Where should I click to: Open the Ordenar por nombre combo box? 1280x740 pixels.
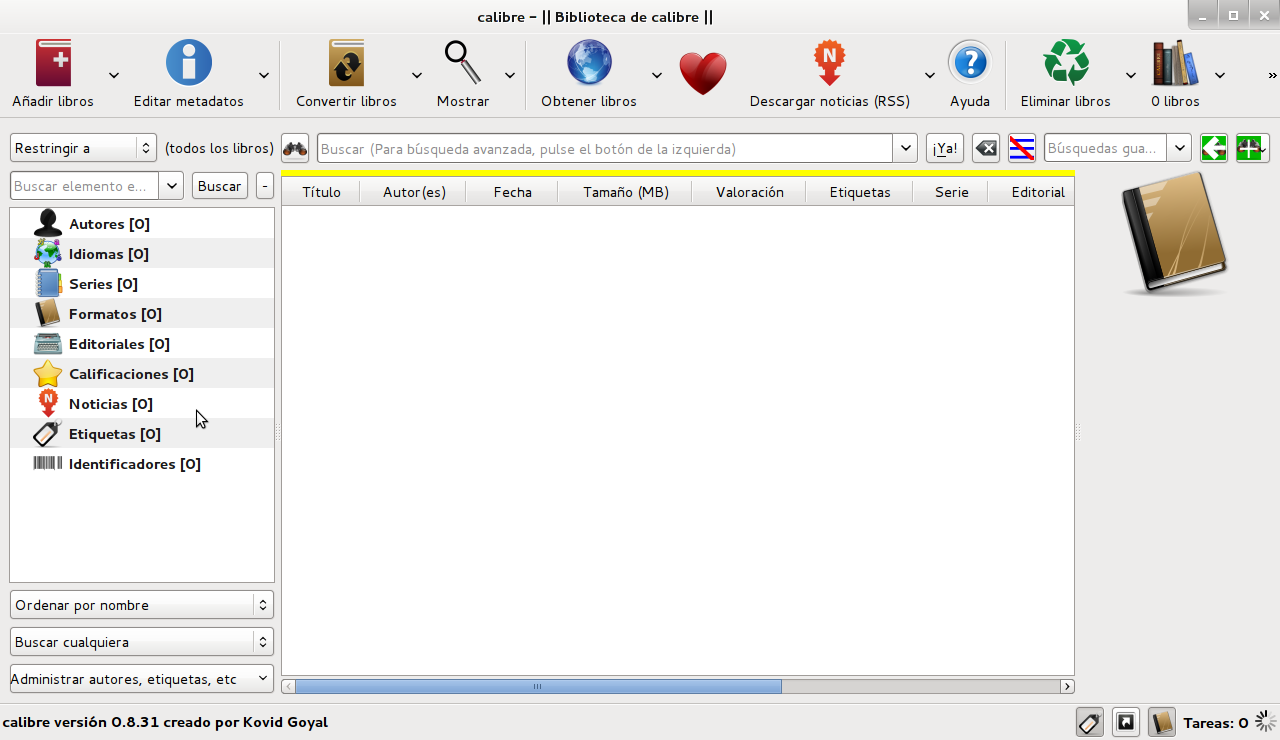142,605
